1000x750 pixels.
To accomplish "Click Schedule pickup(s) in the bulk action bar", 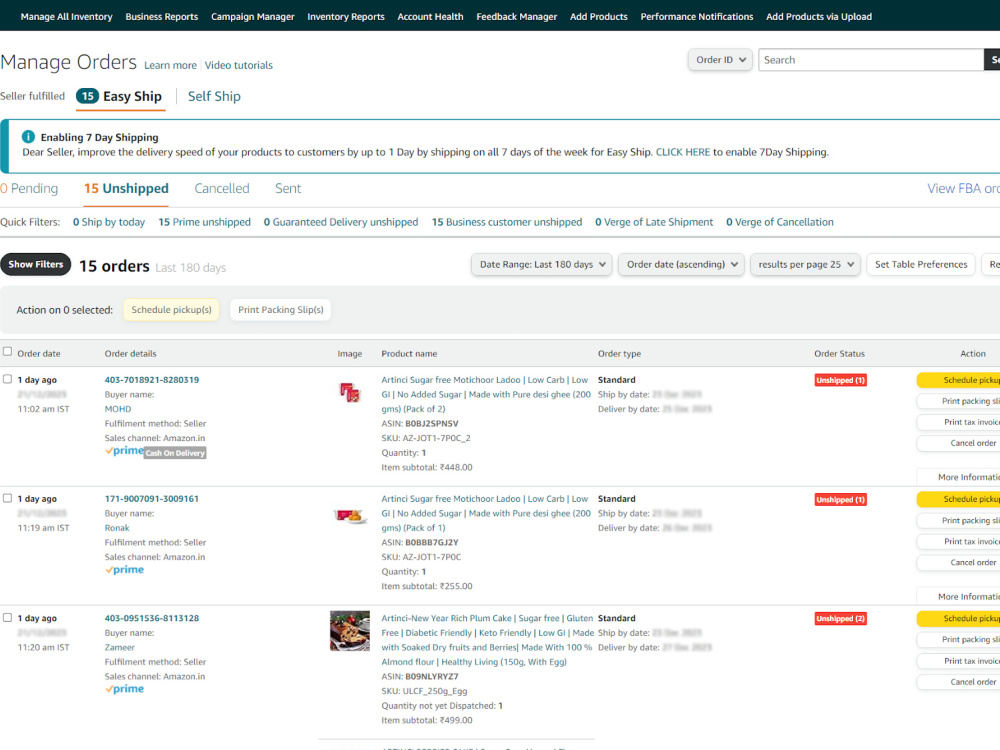I will tap(171, 310).
